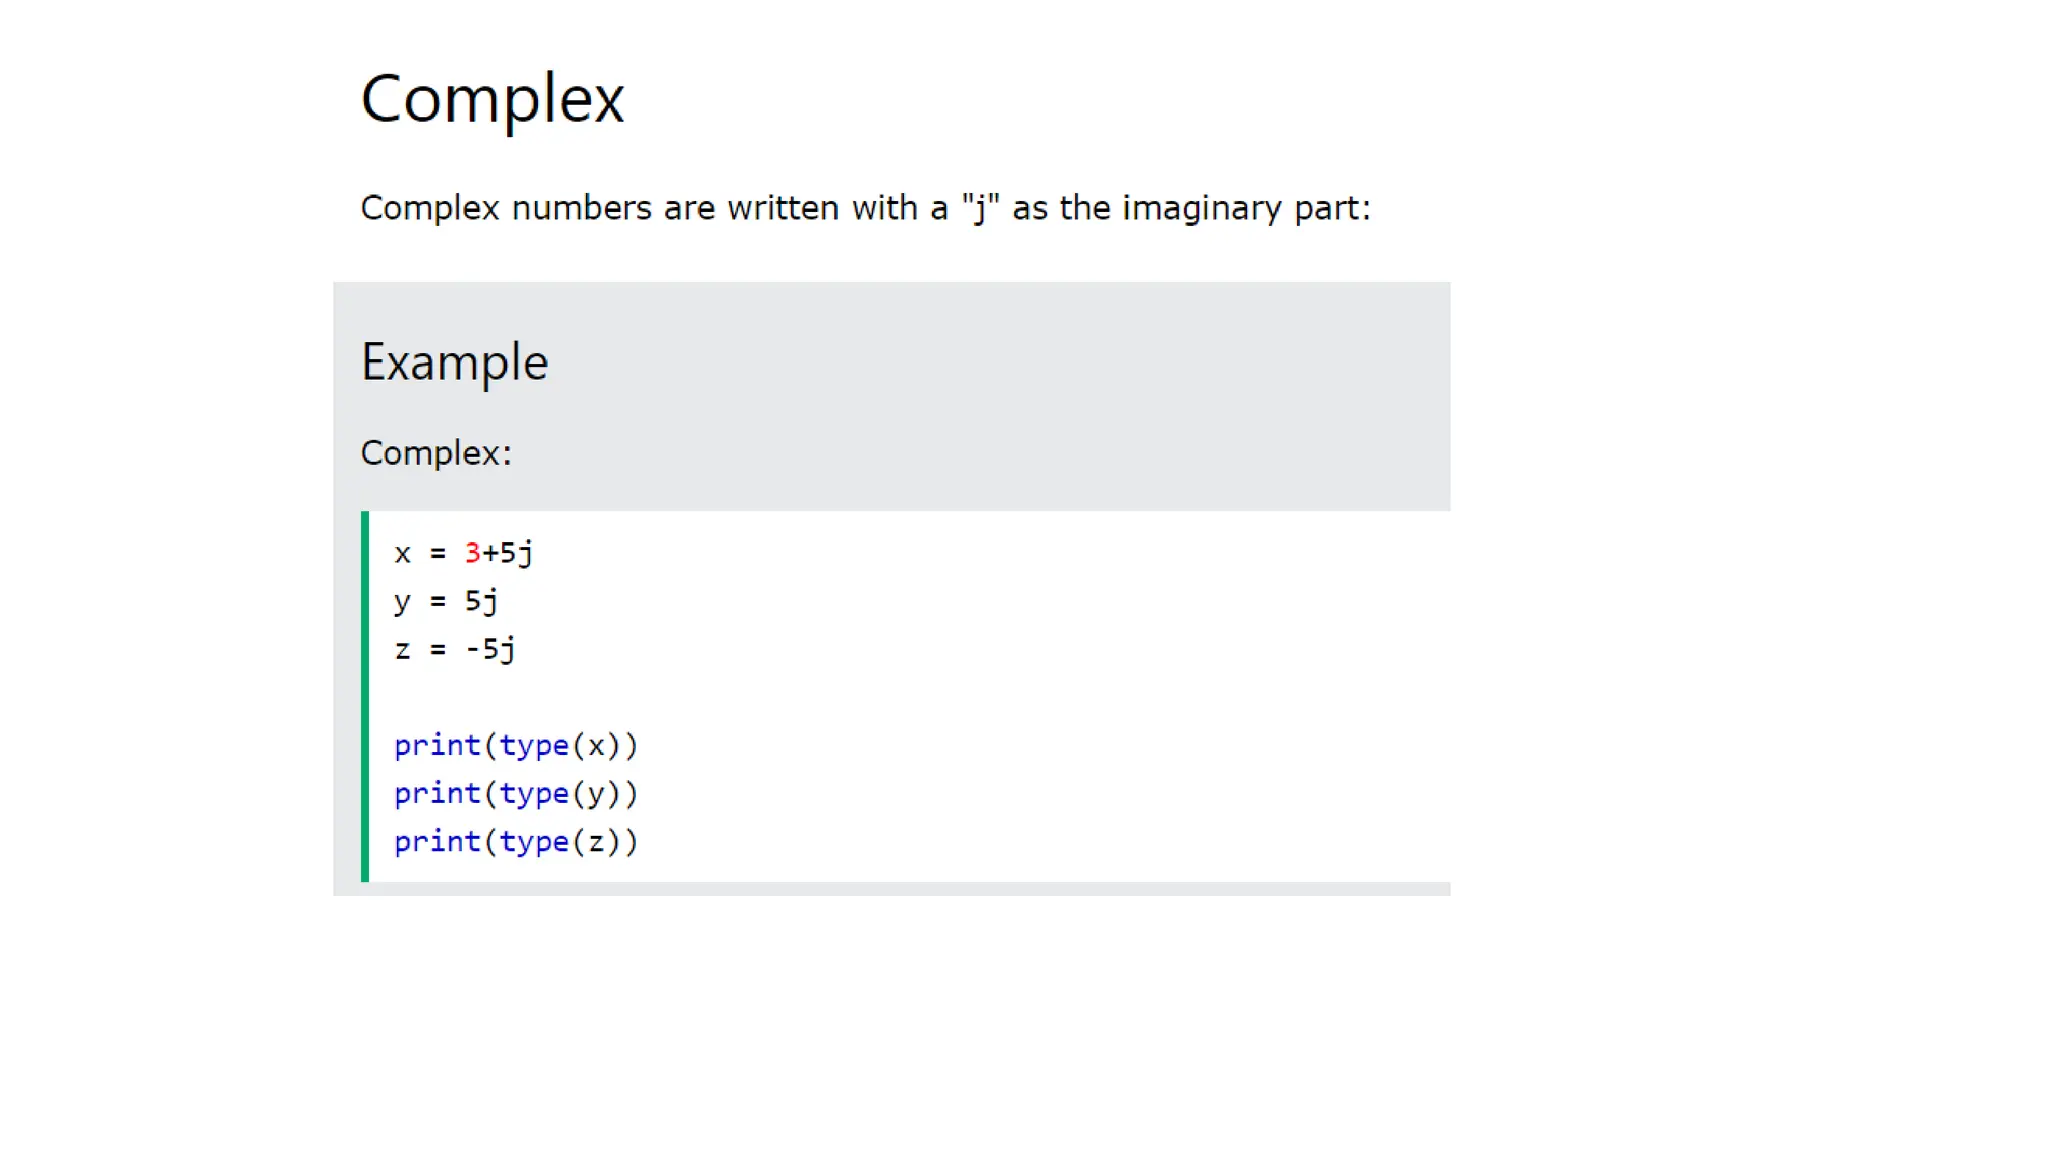Click code line z = -5j
This screenshot has height=1152, width=2048.
click(x=455, y=649)
